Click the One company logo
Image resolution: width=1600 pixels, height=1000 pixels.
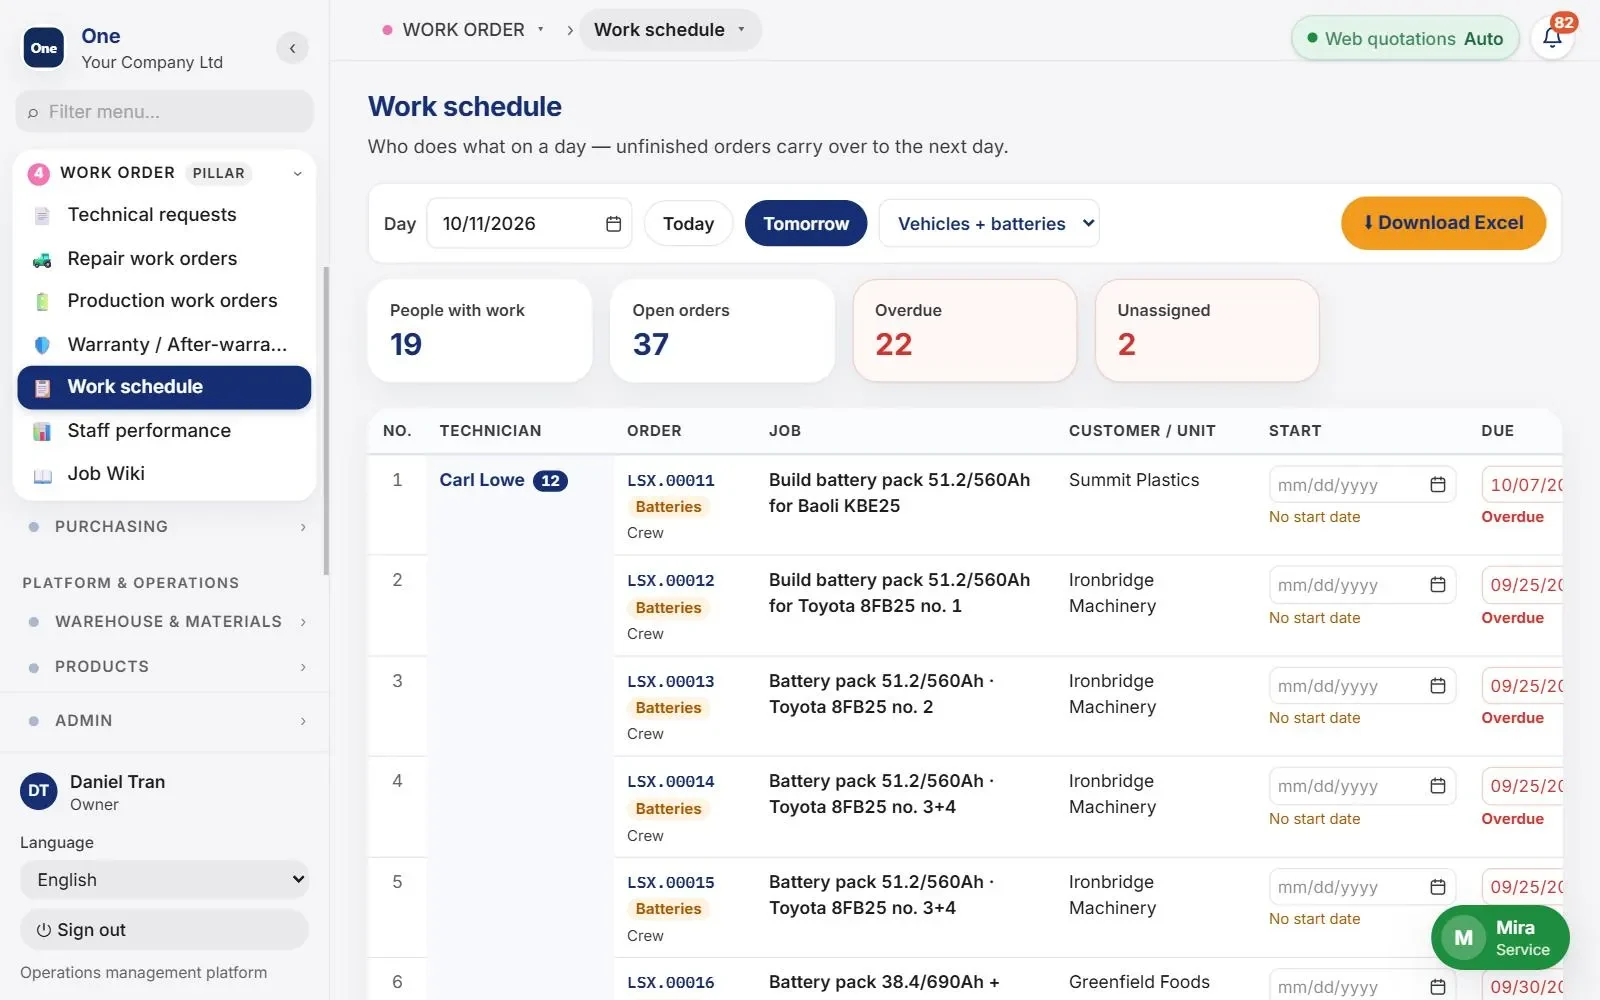[x=44, y=48]
